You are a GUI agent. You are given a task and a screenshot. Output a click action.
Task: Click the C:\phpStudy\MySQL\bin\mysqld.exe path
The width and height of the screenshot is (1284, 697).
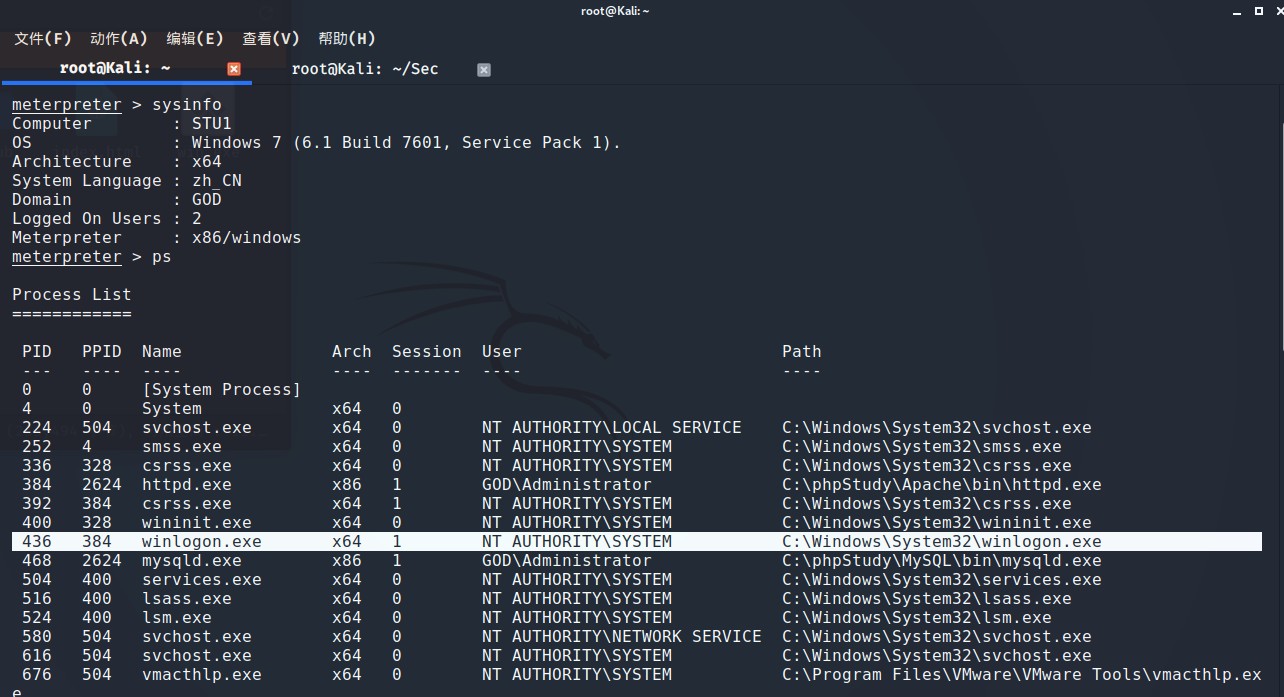pos(942,561)
